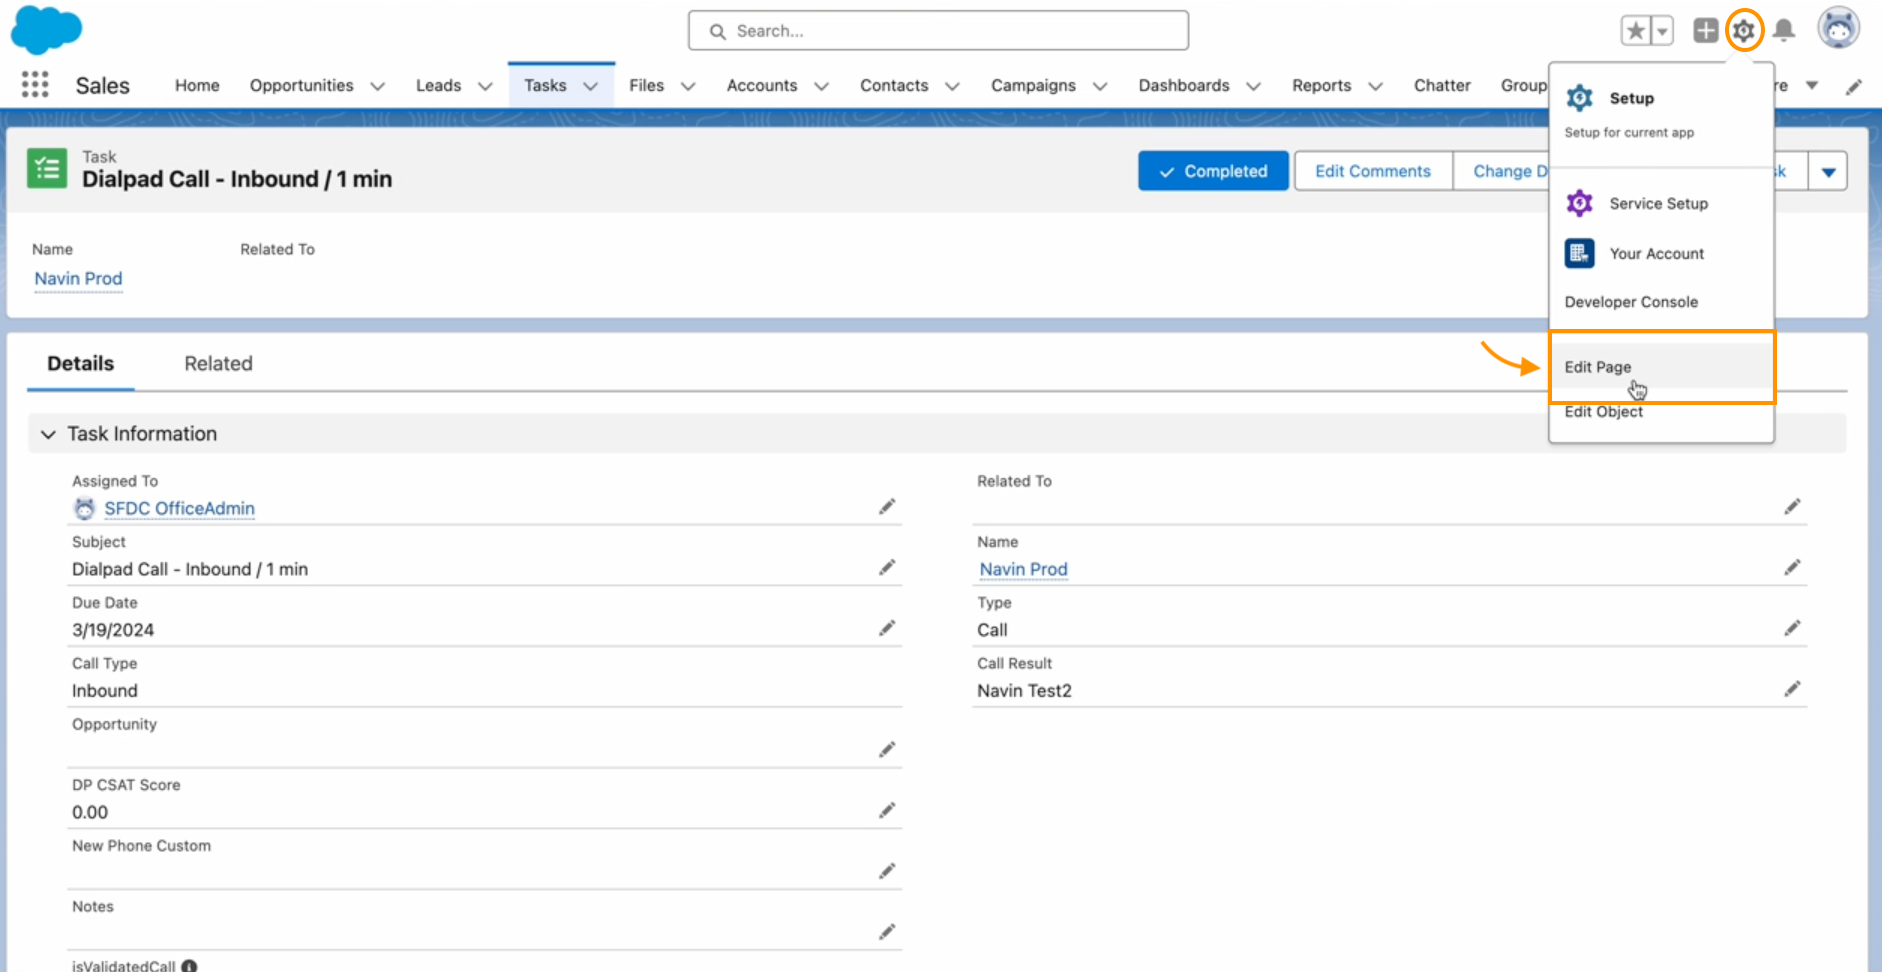Click into the global Search box
Image resolution: width=1882 pixels, height=972 pixels.
click(x=938, y=31)
